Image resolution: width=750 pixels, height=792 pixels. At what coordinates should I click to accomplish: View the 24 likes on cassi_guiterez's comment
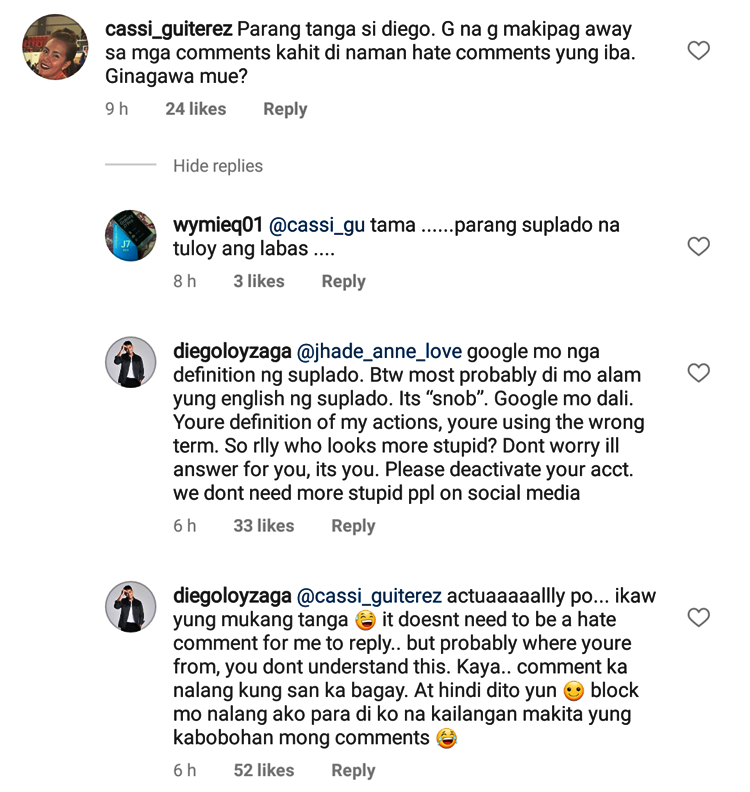196,109
